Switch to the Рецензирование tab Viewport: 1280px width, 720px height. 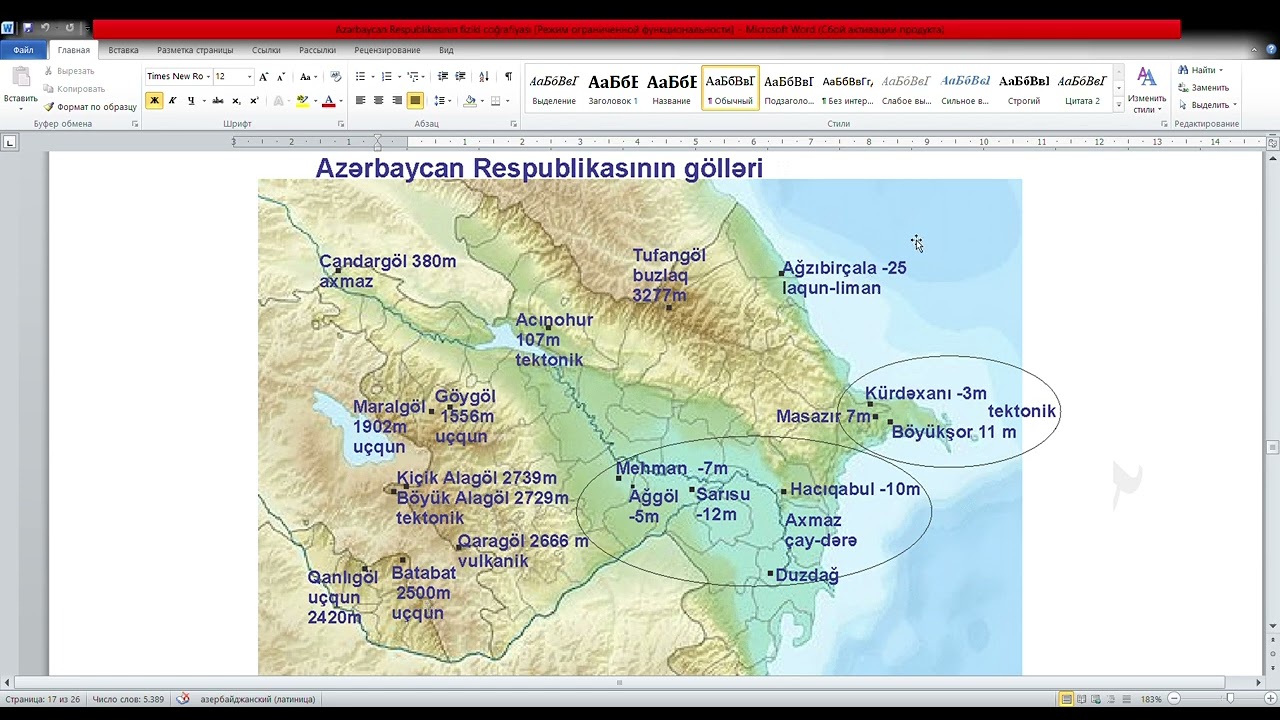point(387,50)
